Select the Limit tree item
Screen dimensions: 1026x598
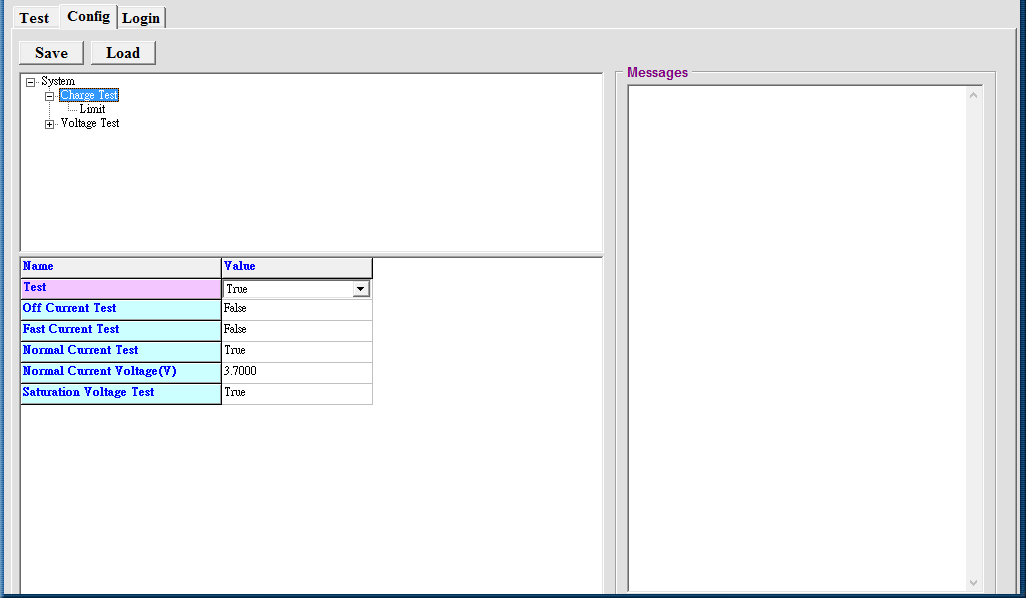coord(92,109)
